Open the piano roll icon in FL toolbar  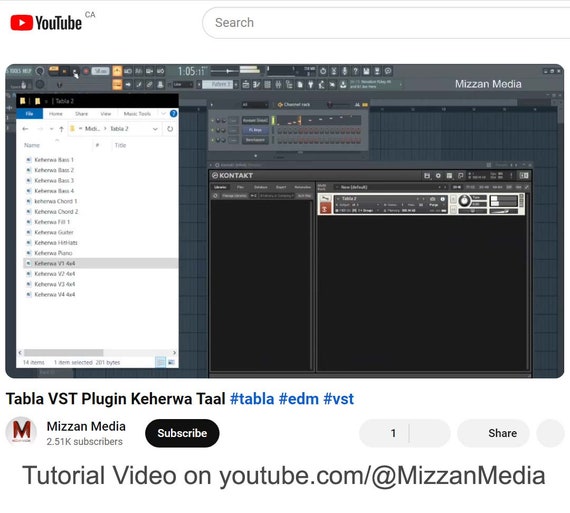point(257,85)
